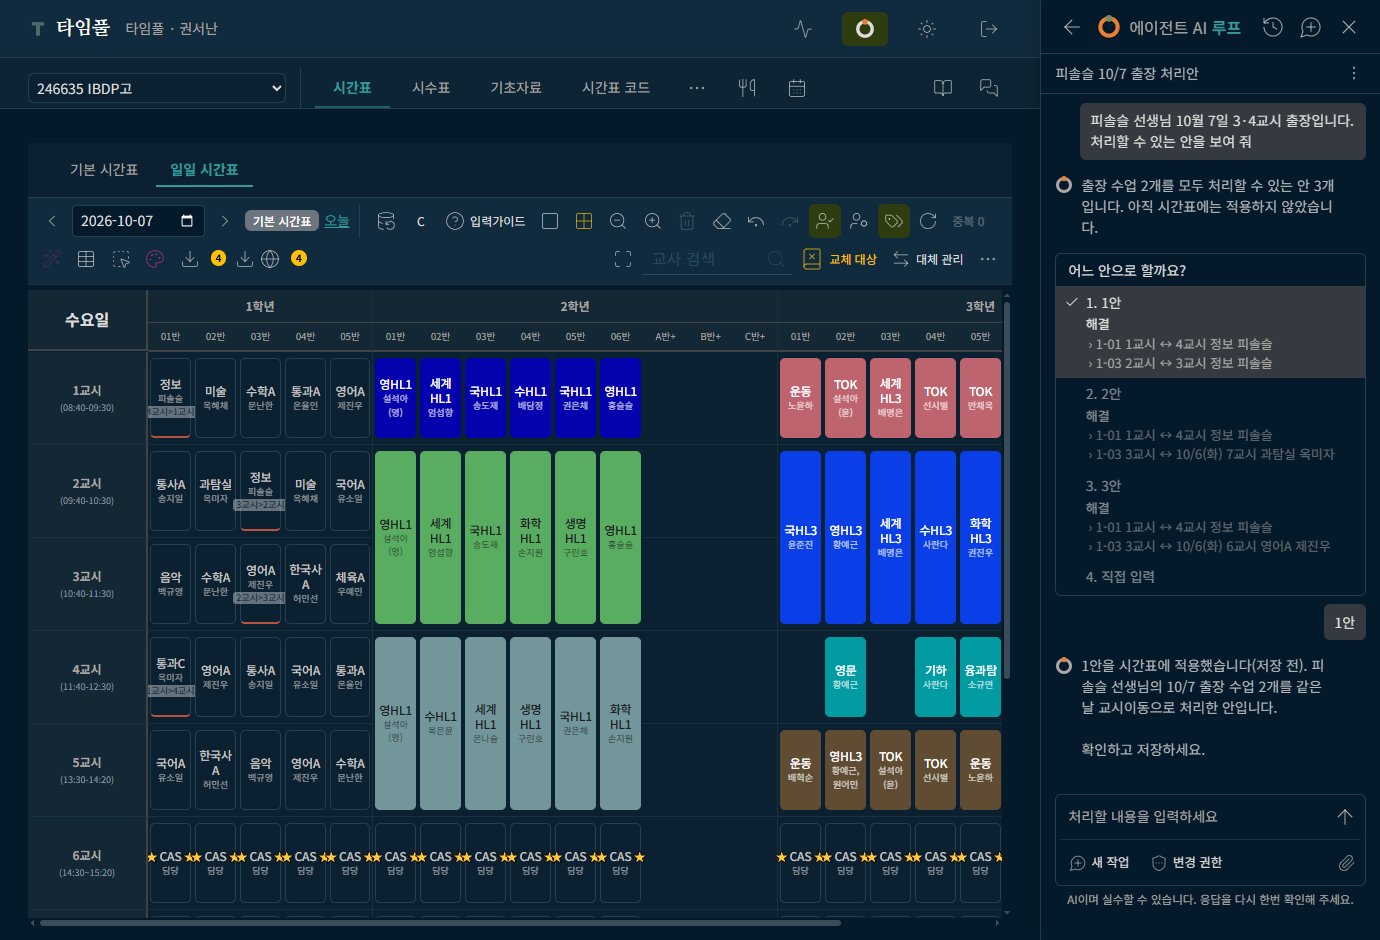Viewport: 1380px width, 940px height.
Task: Click 교체 대상 button
Action: [x=840, y=259]
